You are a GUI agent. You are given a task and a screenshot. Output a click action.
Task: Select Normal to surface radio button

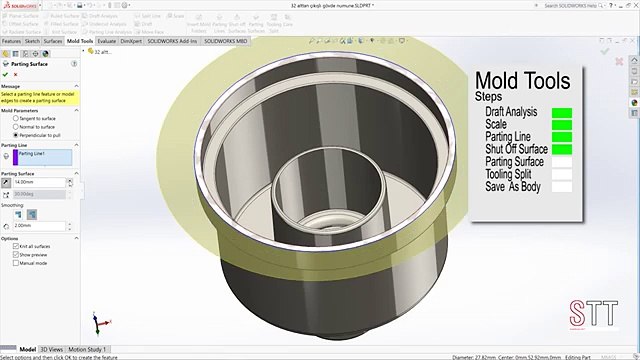click(x=16, y=127)
